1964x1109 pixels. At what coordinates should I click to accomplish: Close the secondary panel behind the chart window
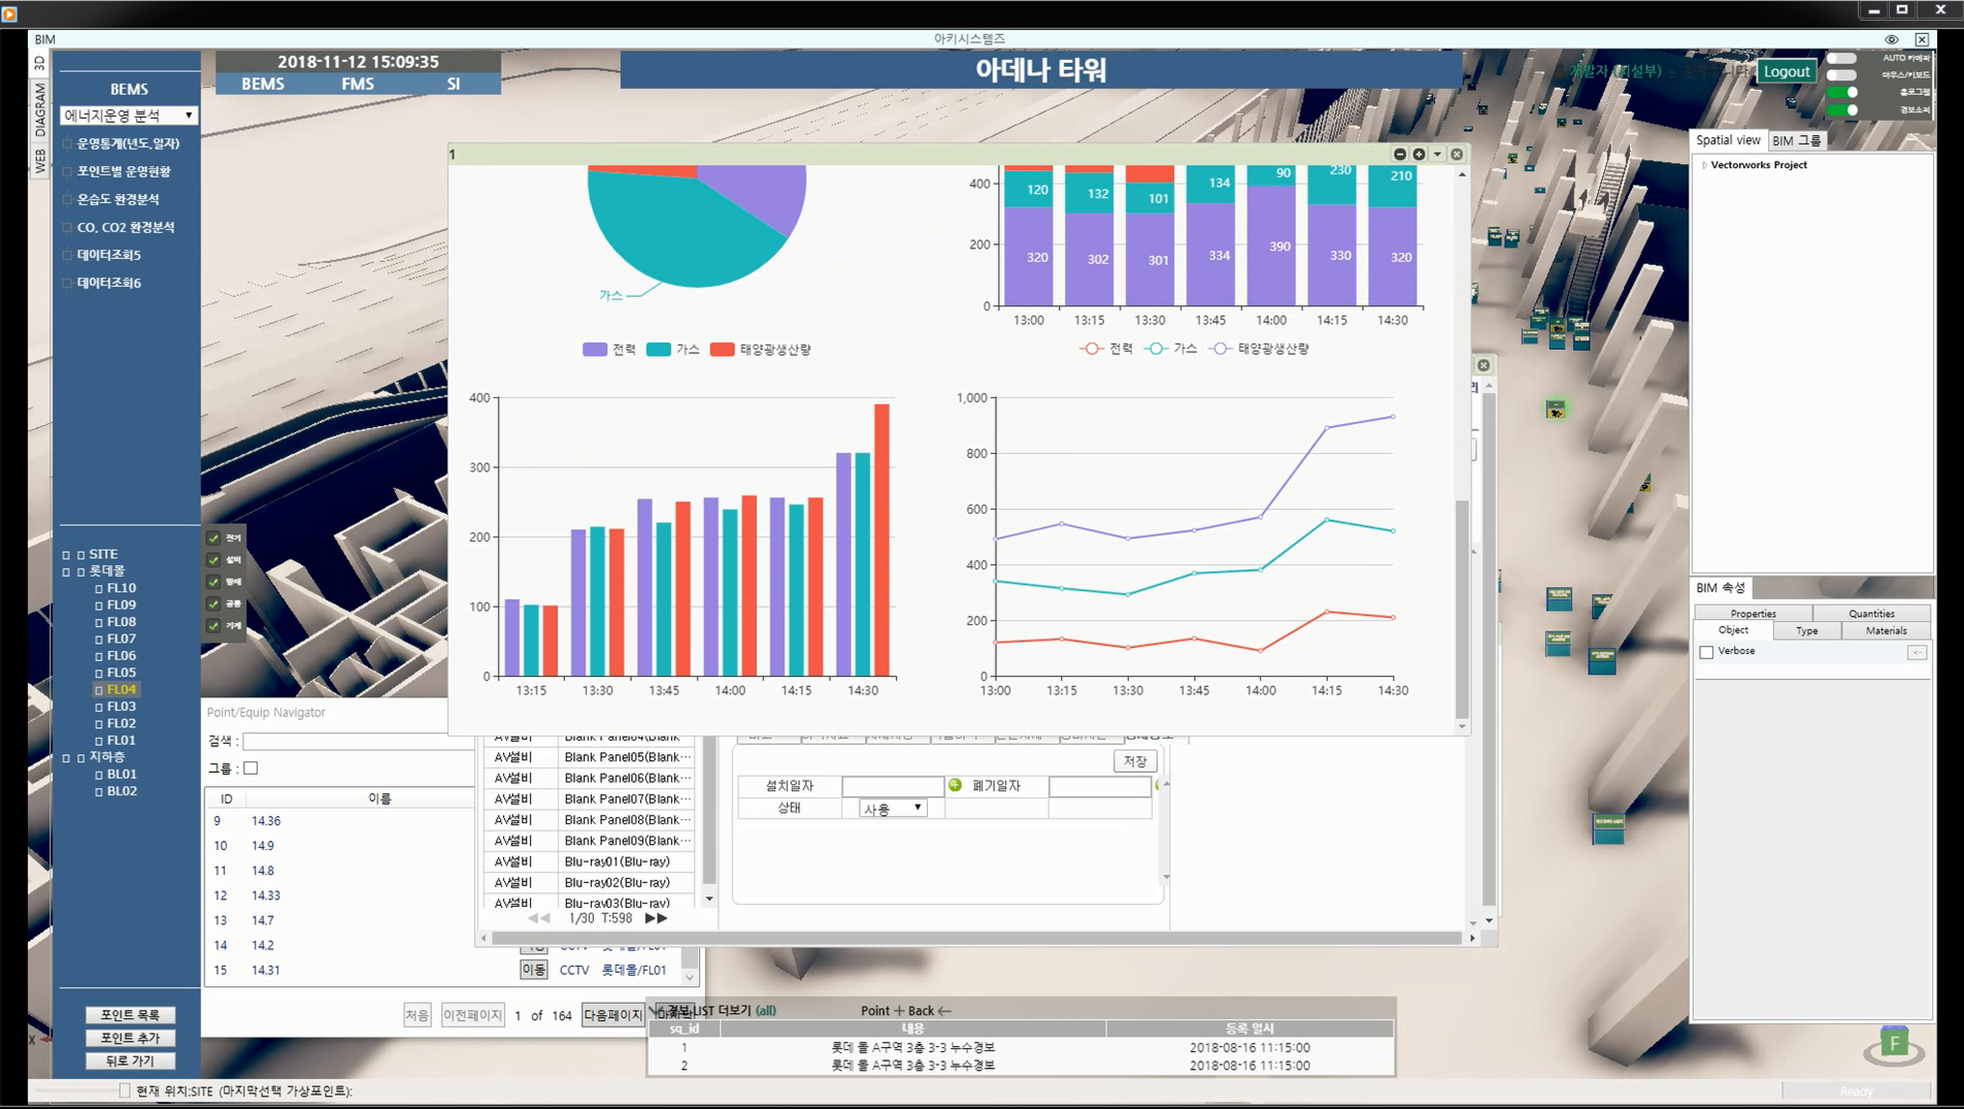coord(1484,365)
